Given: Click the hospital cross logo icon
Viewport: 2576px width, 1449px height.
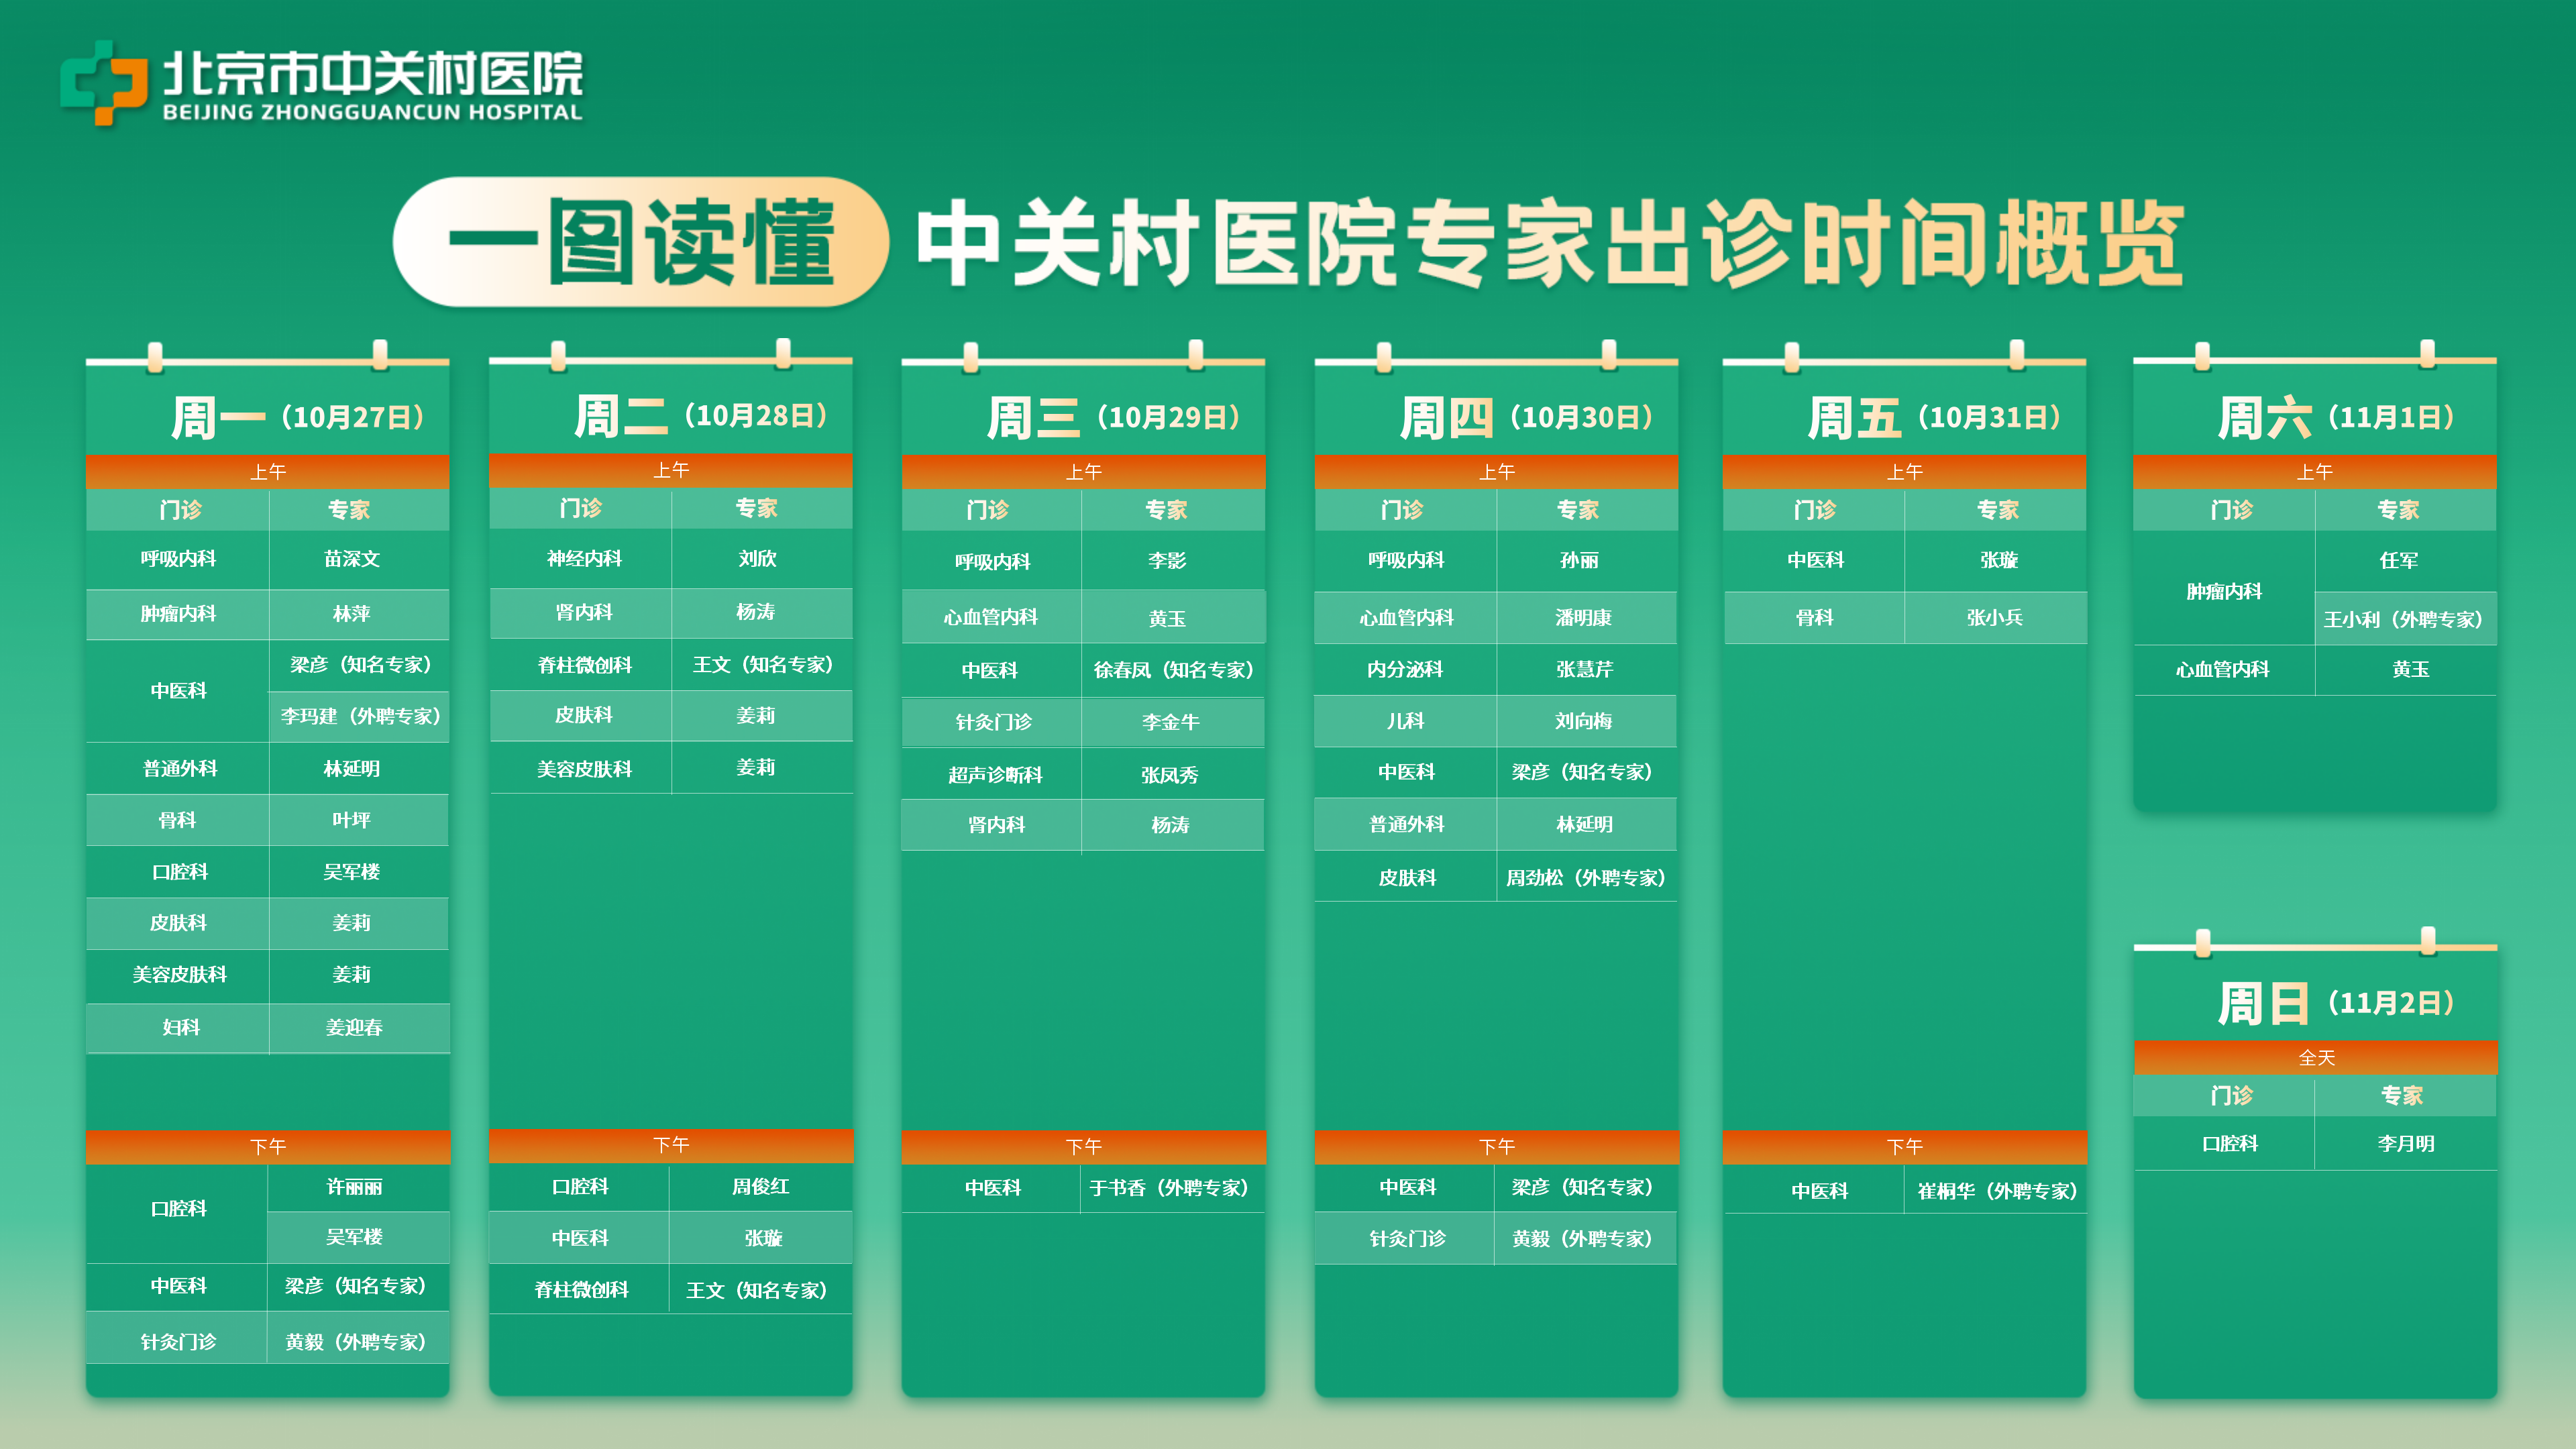Looking at the screenshot, I should [x=103, y=82].
